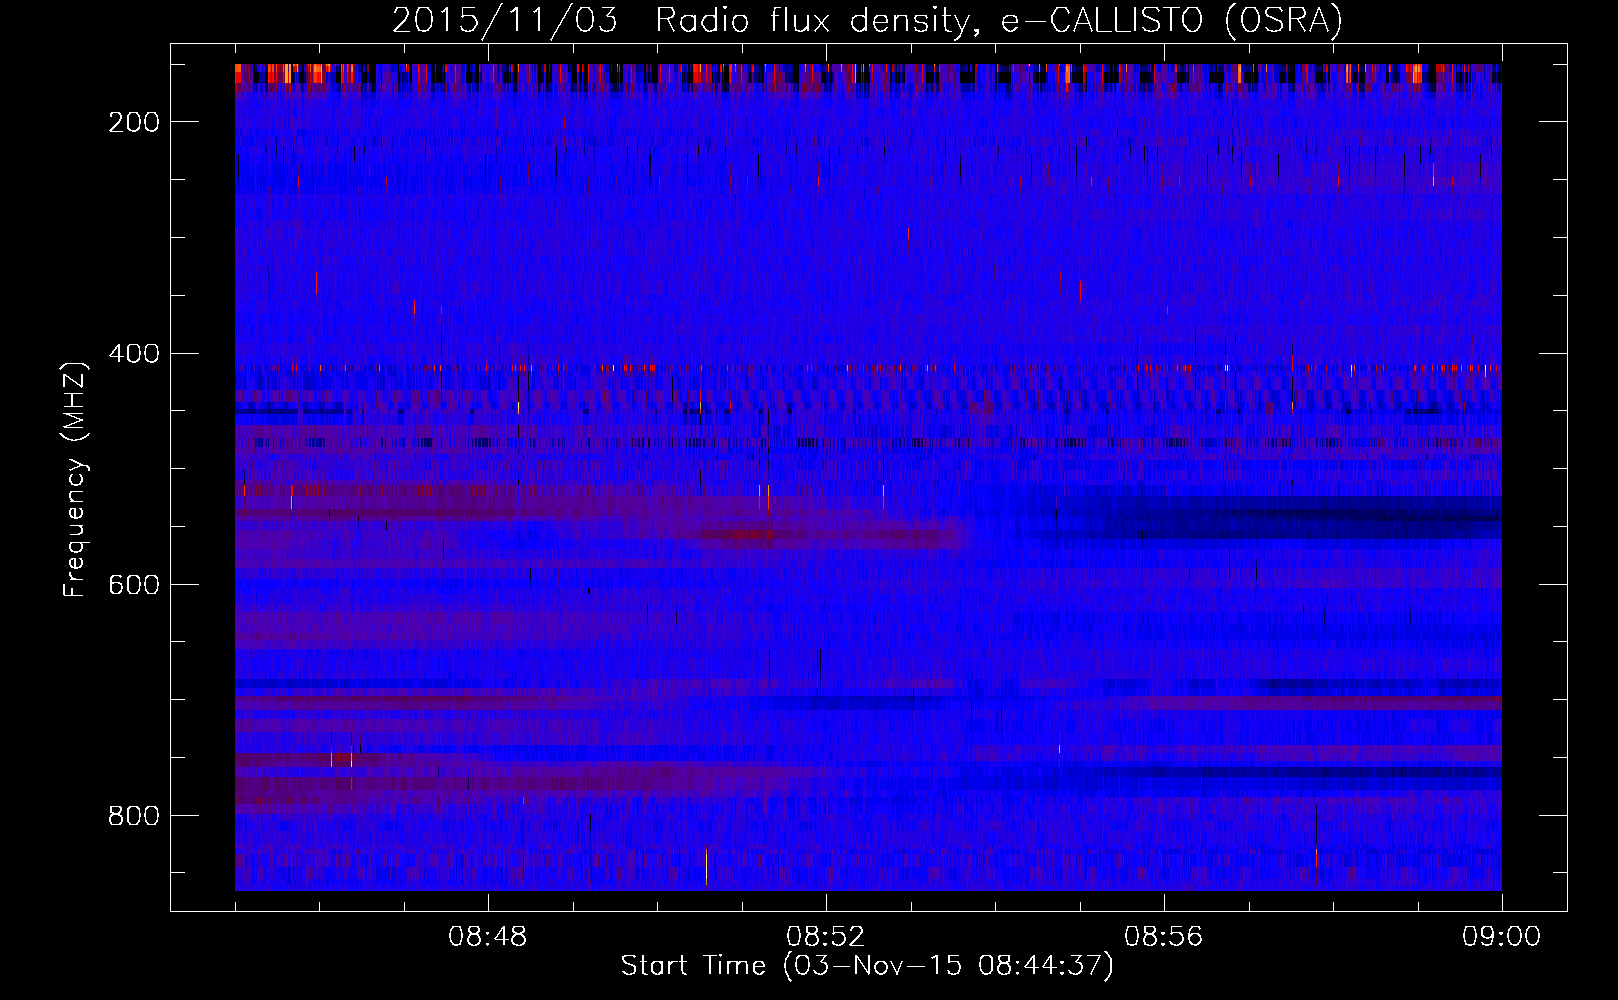Click the 08:52 time tick label

click(826, 937)
